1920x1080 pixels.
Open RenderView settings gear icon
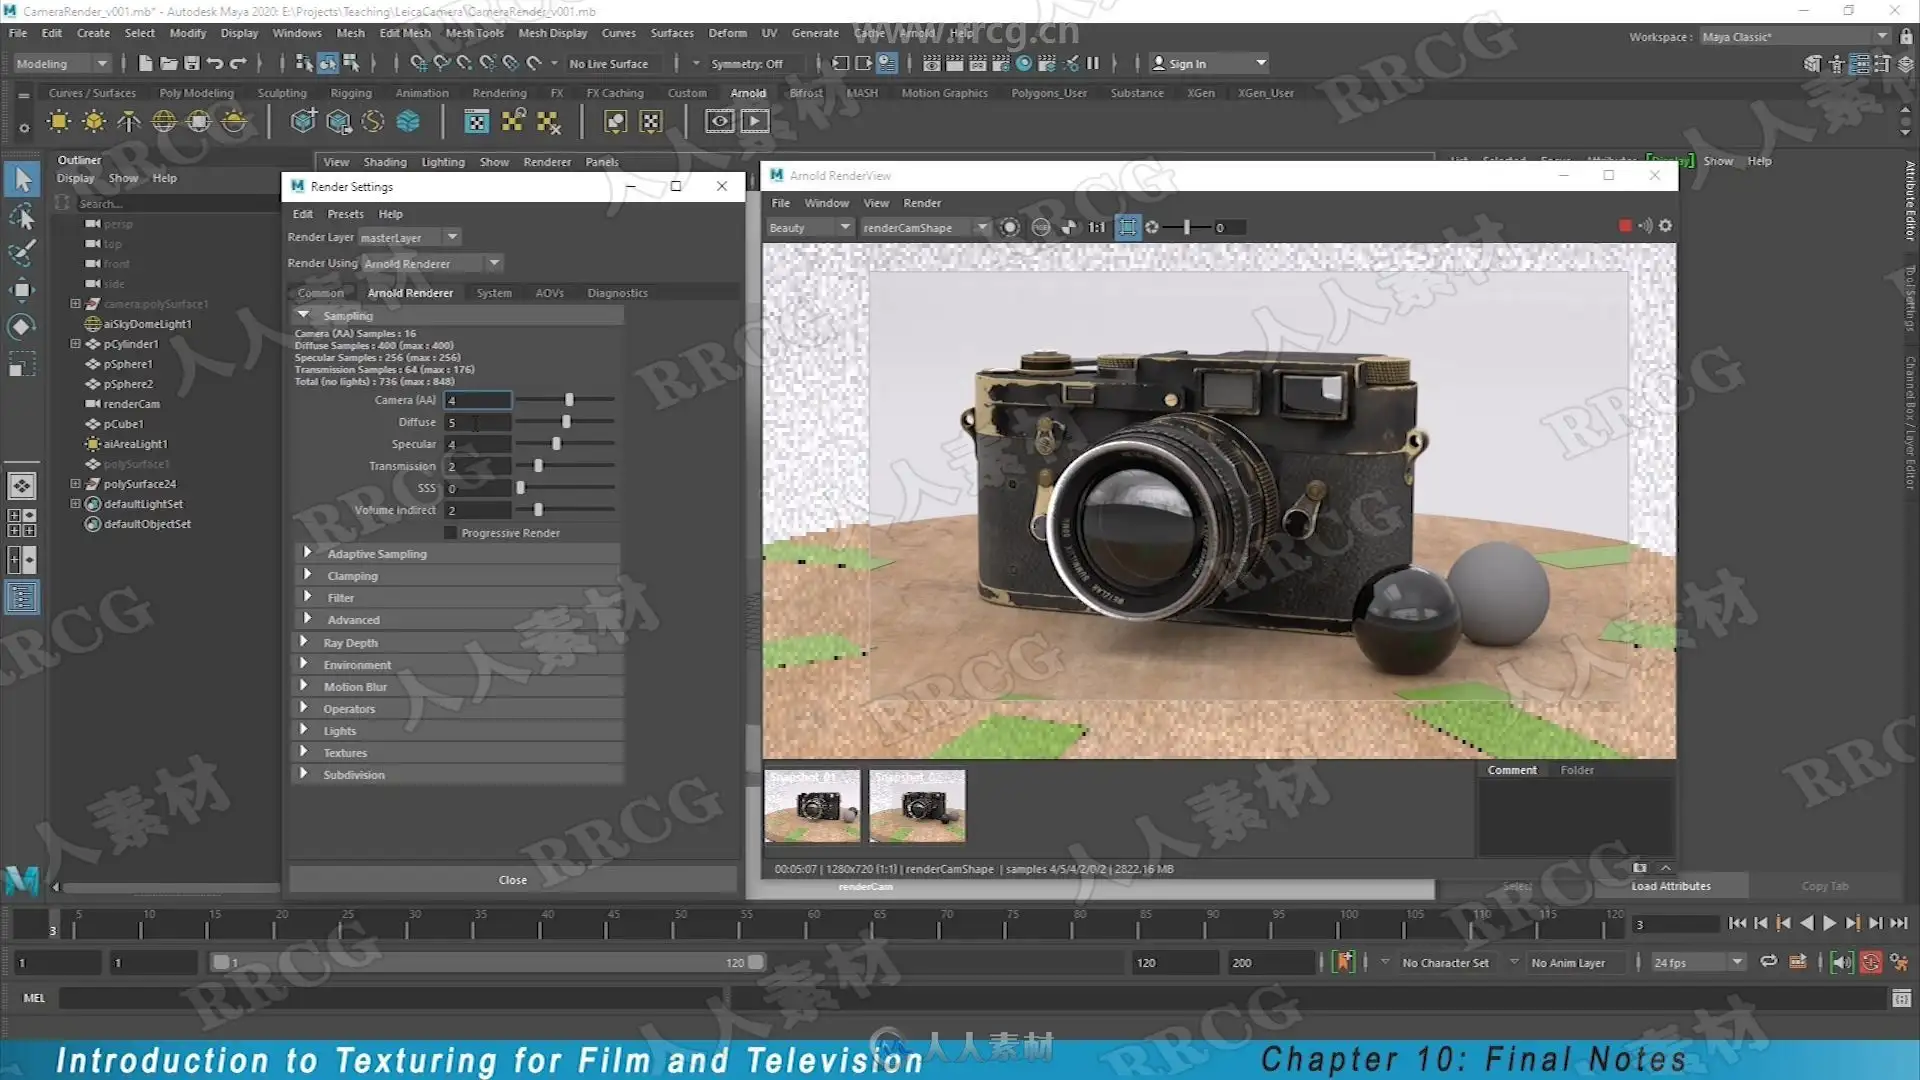click(1665, 226)
